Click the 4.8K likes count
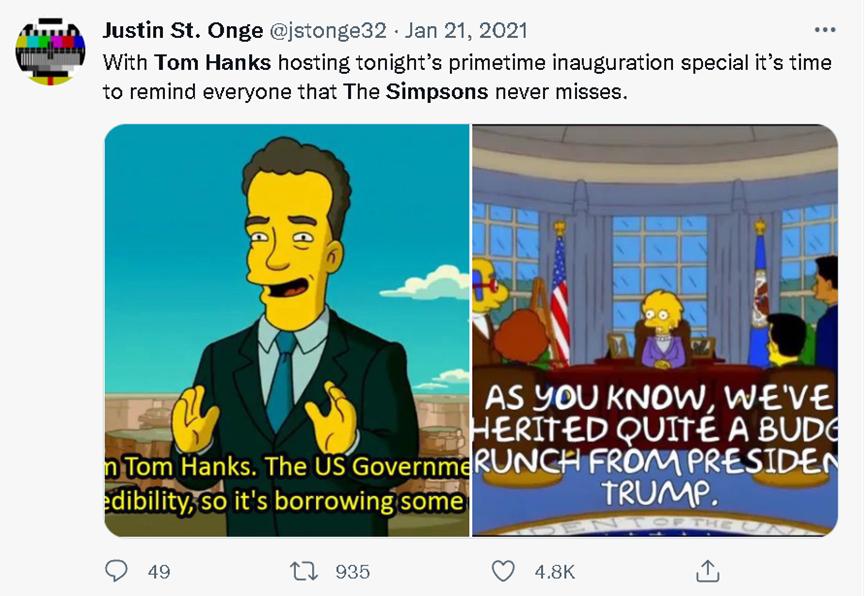The width and height of the screenshot is (865, 596). tap(554, 572)
